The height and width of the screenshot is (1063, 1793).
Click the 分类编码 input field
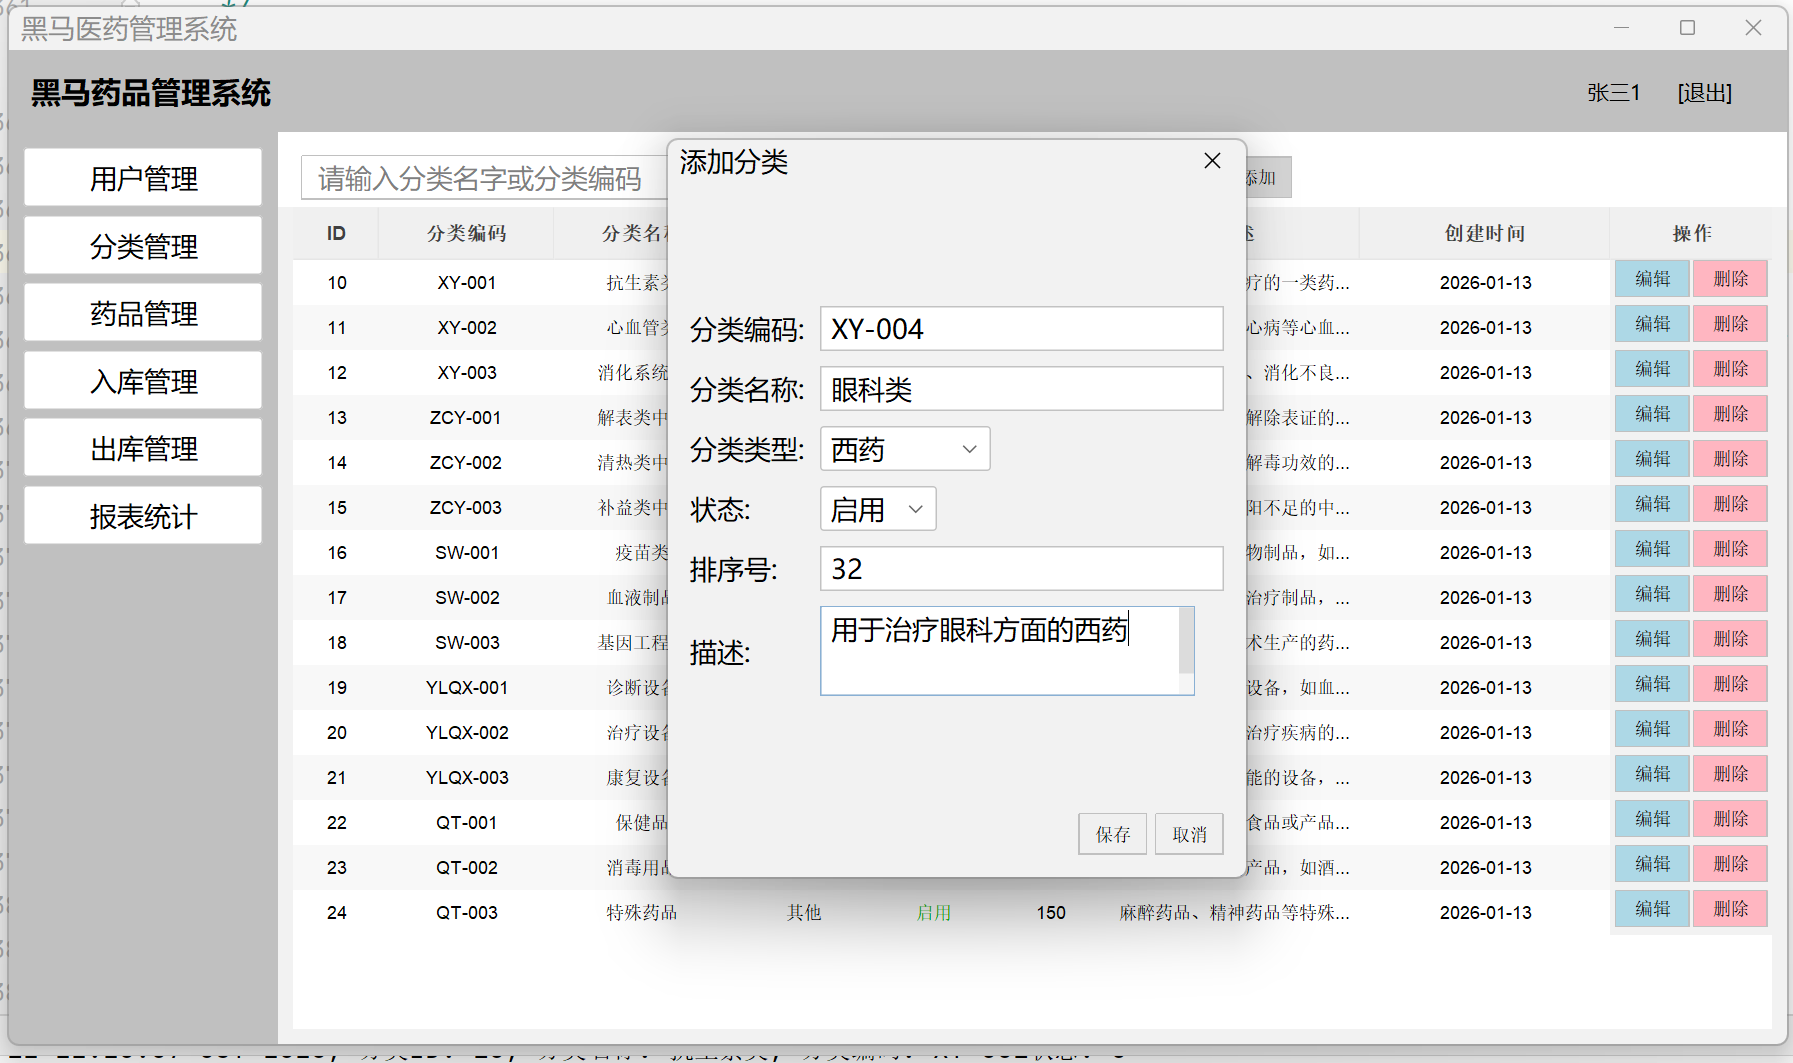pyautogui.click(x=1020, y=329)
